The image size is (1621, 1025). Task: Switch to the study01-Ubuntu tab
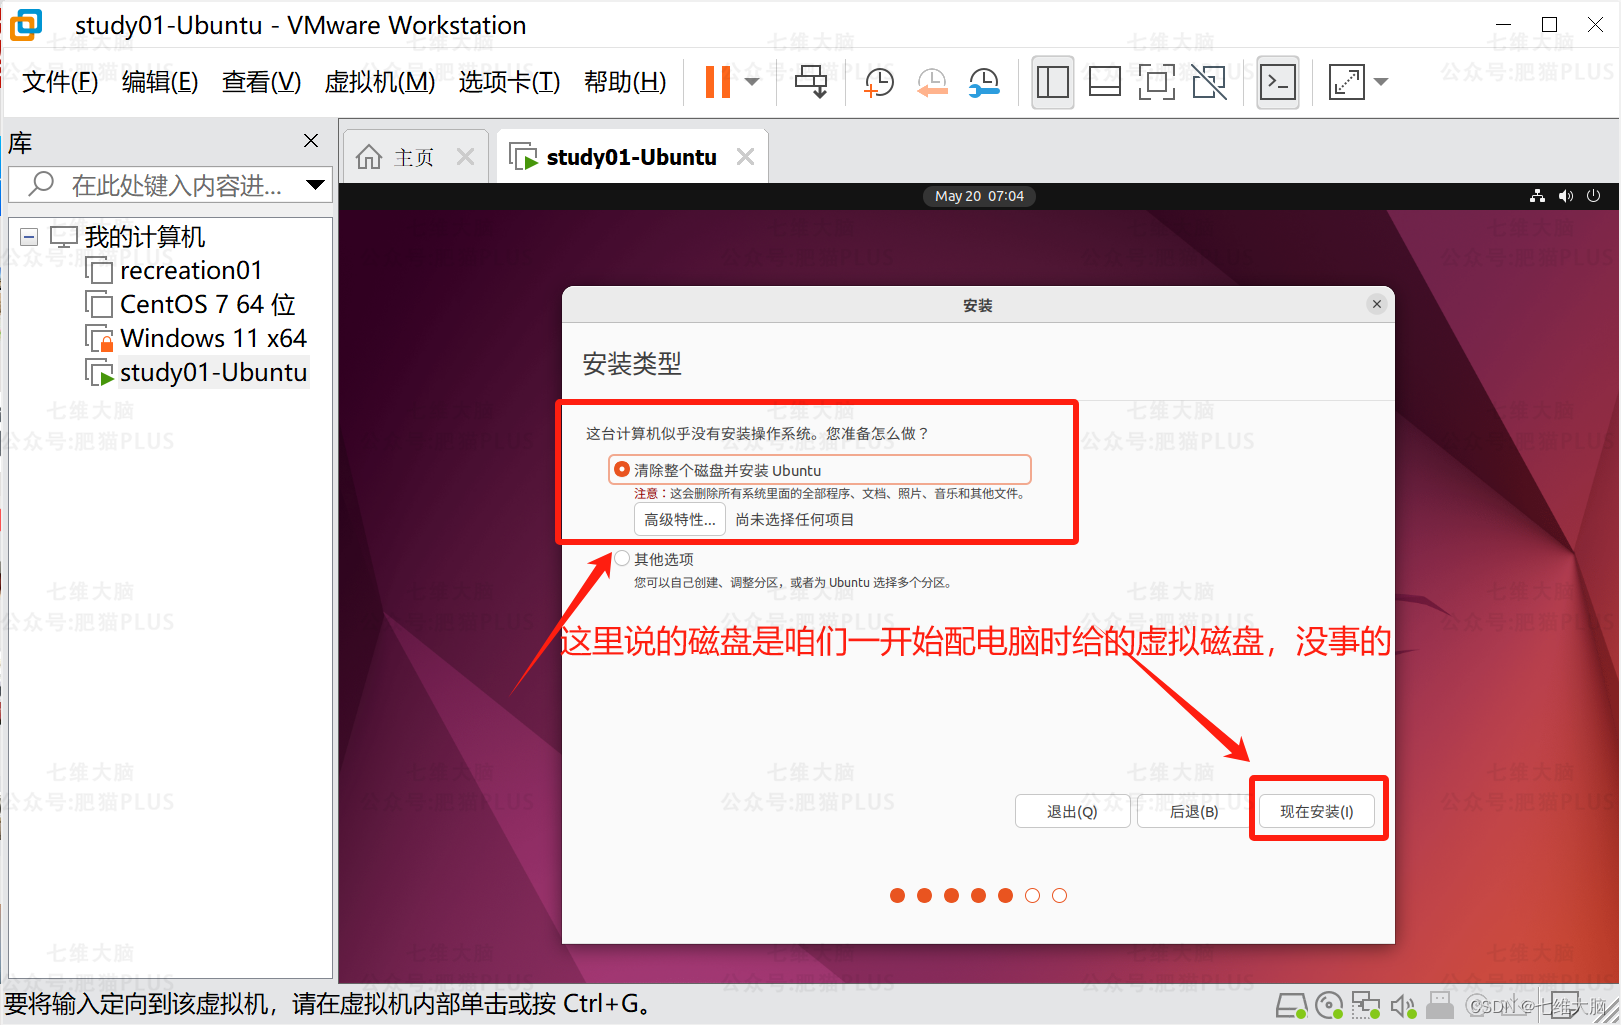coord(631,157)
